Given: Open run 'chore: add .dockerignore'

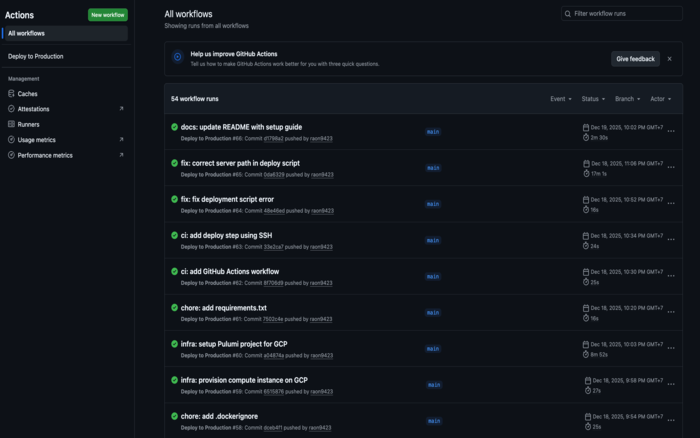Looking at the screenshot, I should tap(219, 417).
